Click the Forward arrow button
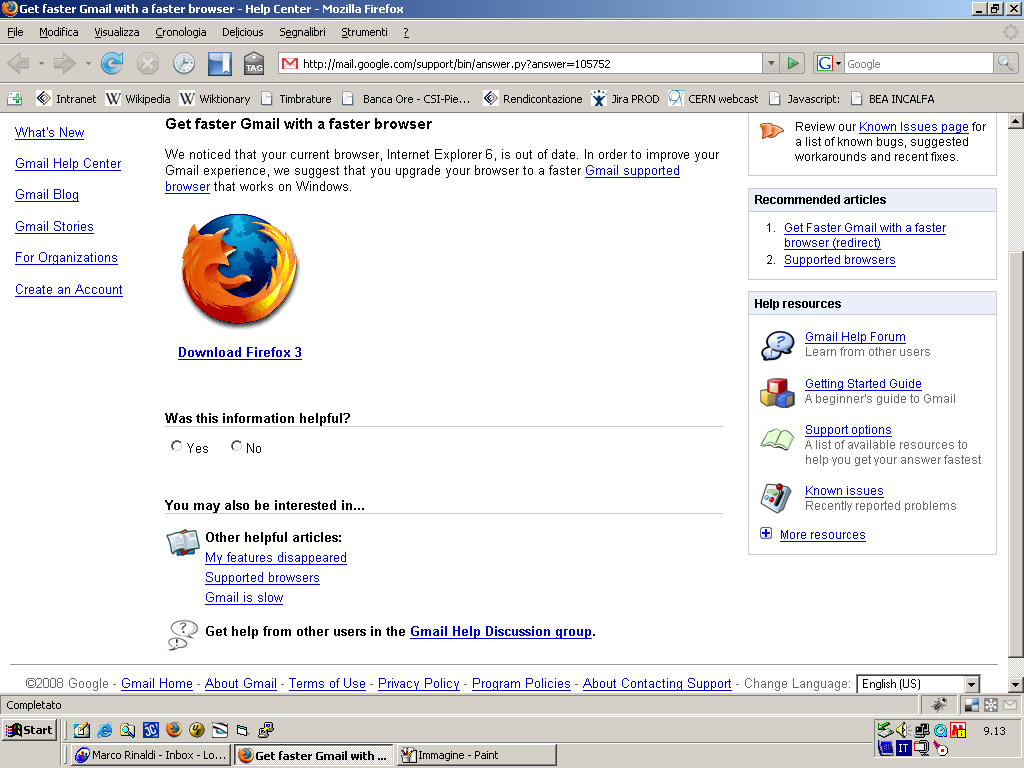The width and height of the screenshot is (1024, 768). pyautogui.click(x=65, y=63)
